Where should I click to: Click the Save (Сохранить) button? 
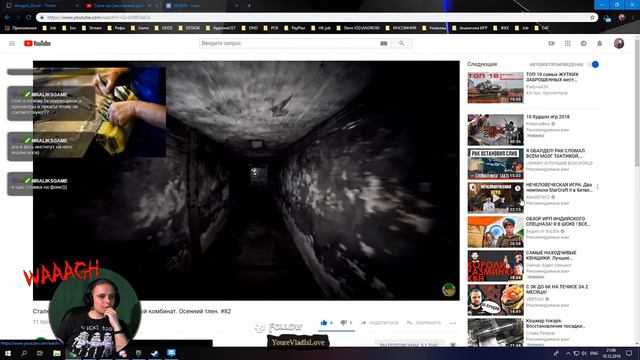coord(424,323)
